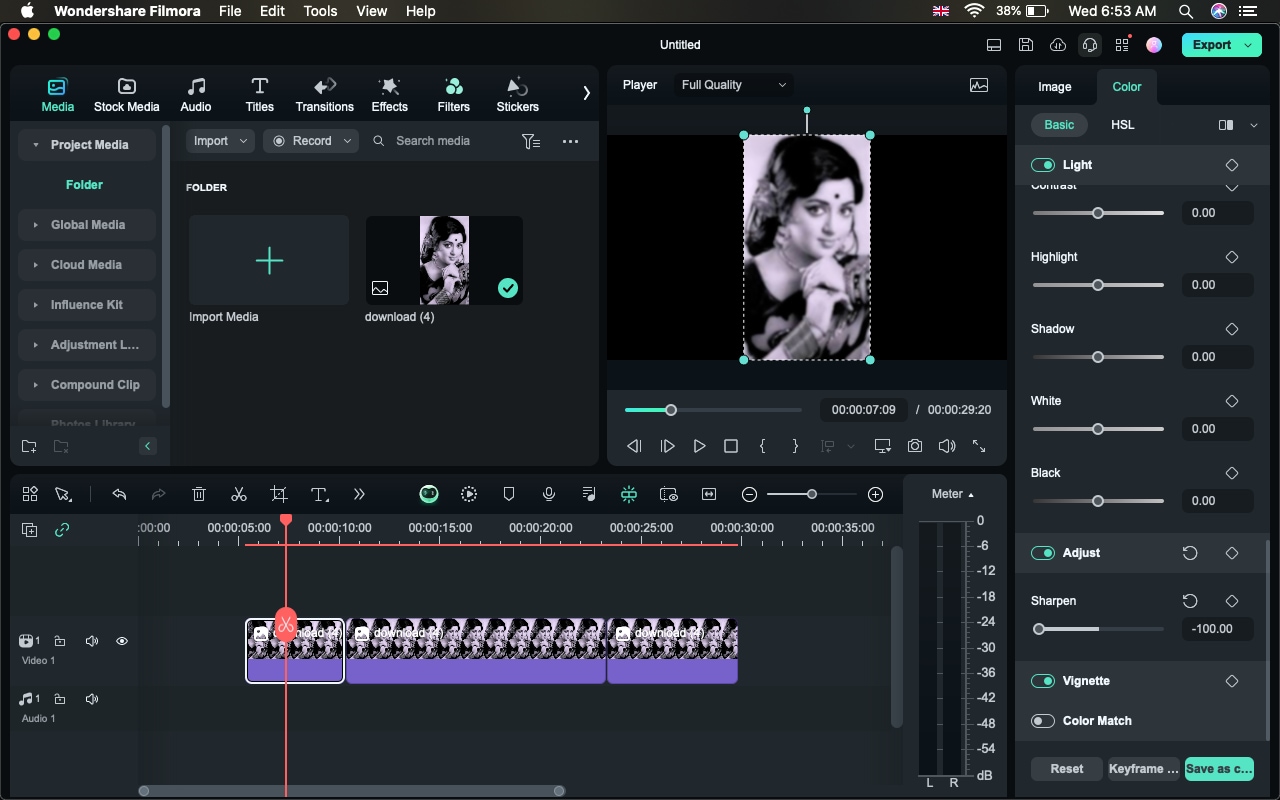Click the voiceover microphone icon
Screen dimensions: 1280x800
tap(549, 494)
